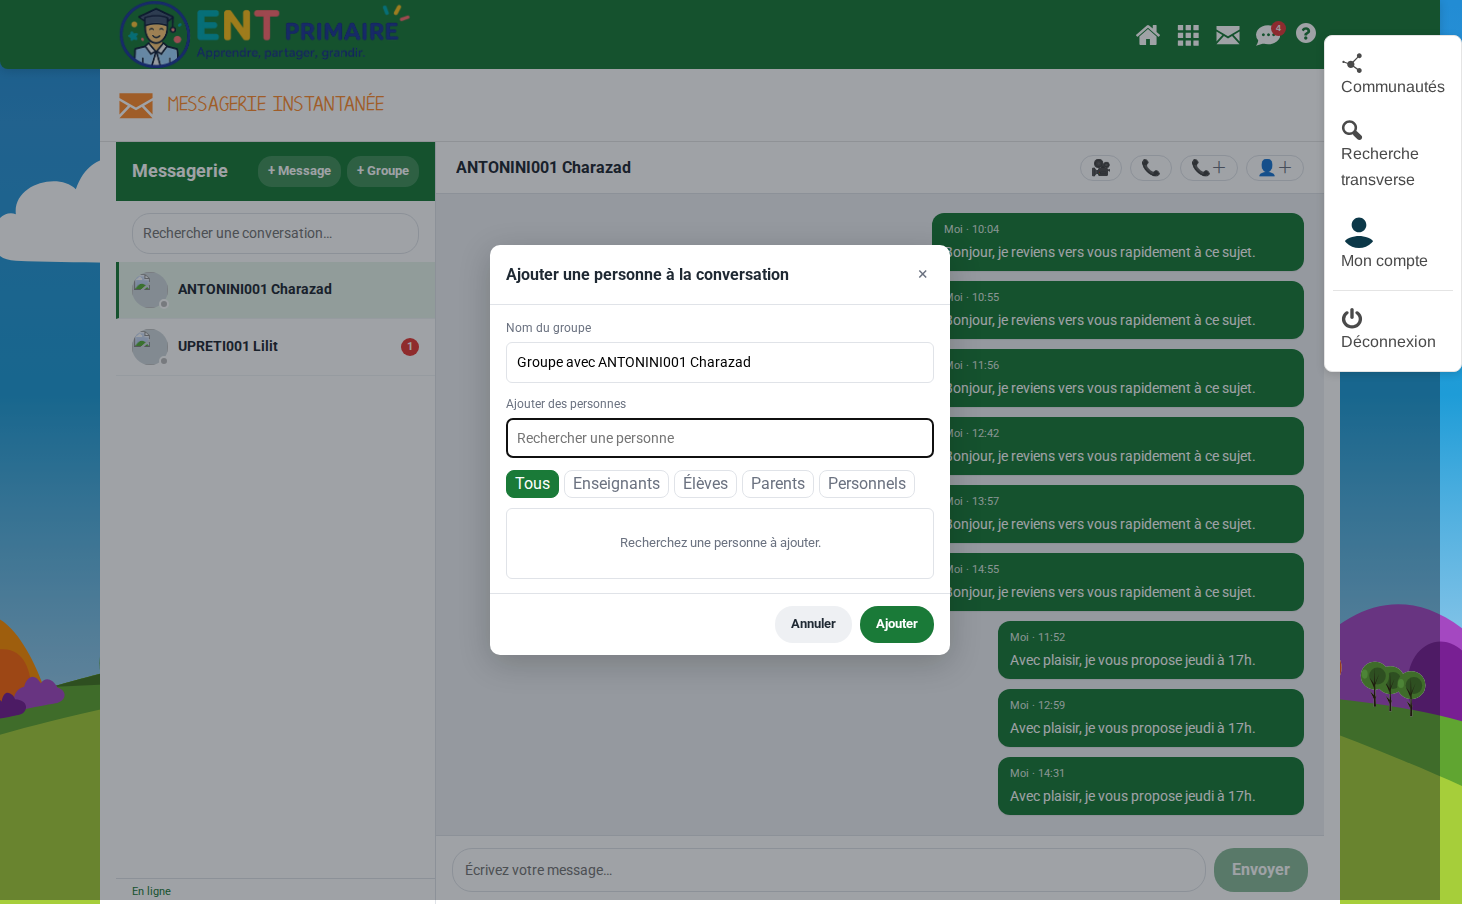Open Recherche transverse in side menu
This screenshot has width=1462, height=904.
1393,155
